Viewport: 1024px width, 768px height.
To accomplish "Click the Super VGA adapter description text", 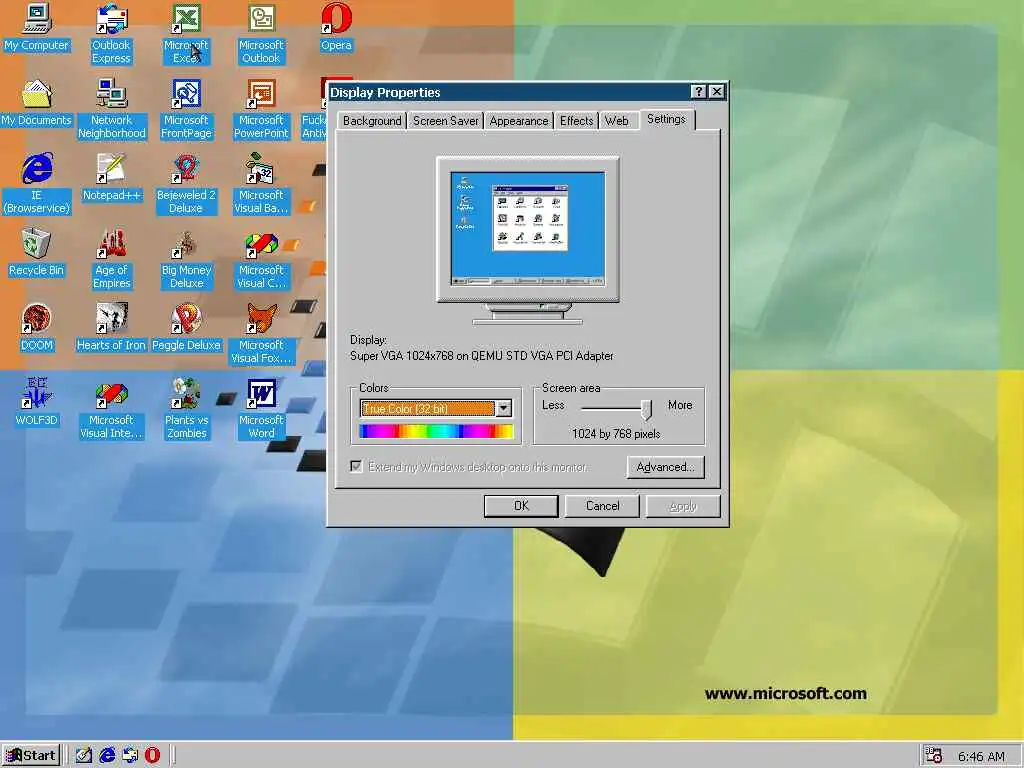I will tap(482, 356).
